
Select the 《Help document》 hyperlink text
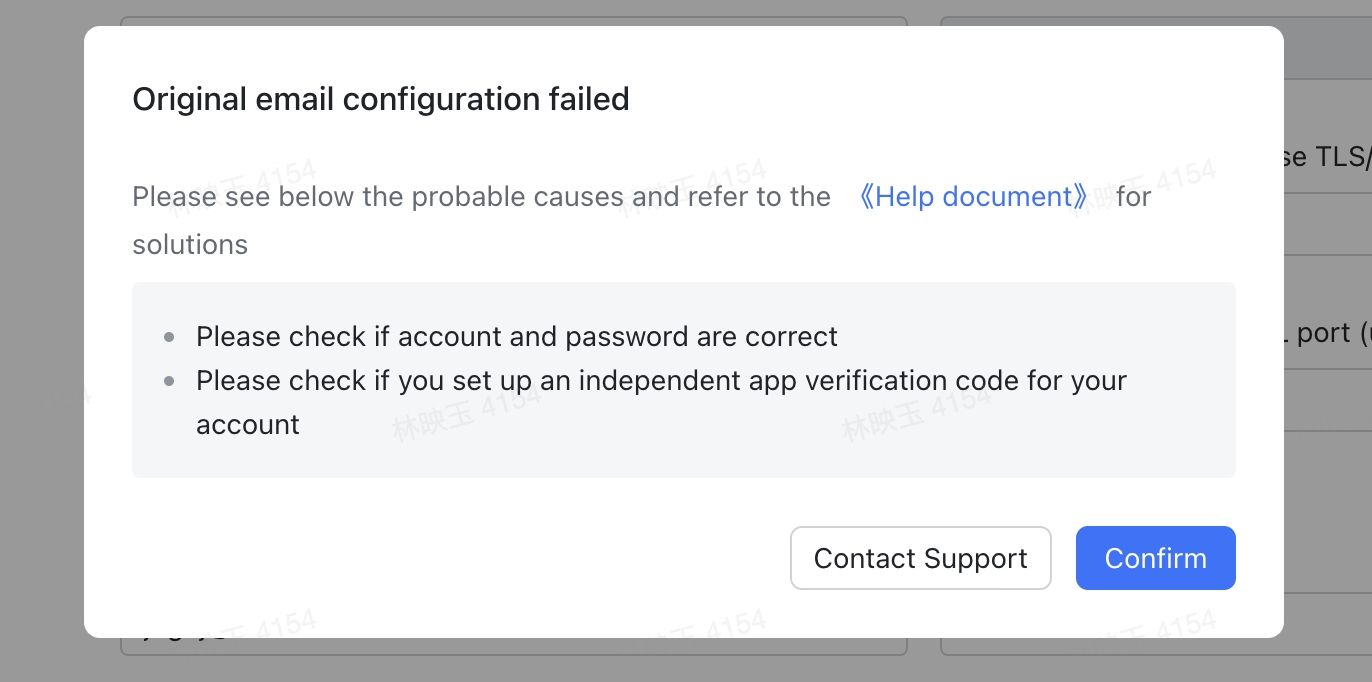point(975,196)
